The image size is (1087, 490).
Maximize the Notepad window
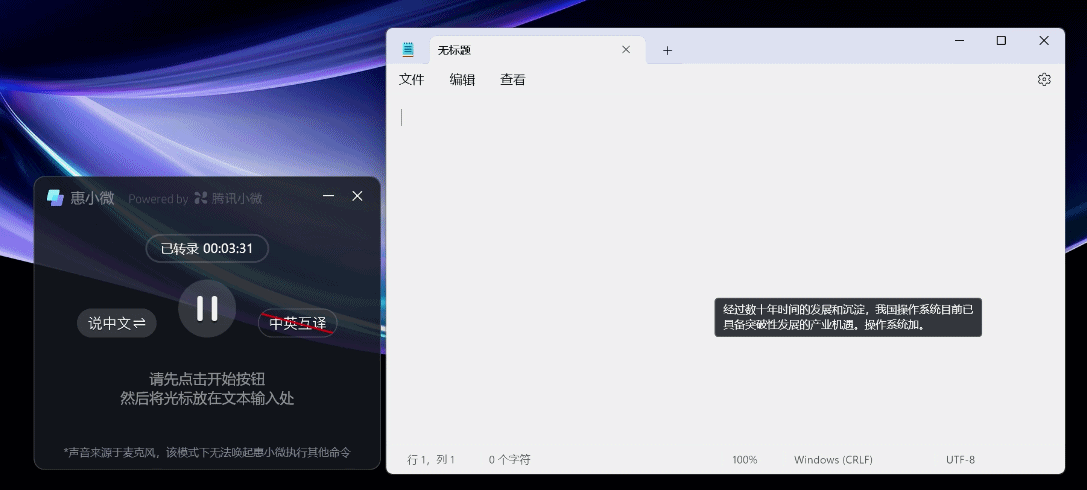(x=1001, y=41)
